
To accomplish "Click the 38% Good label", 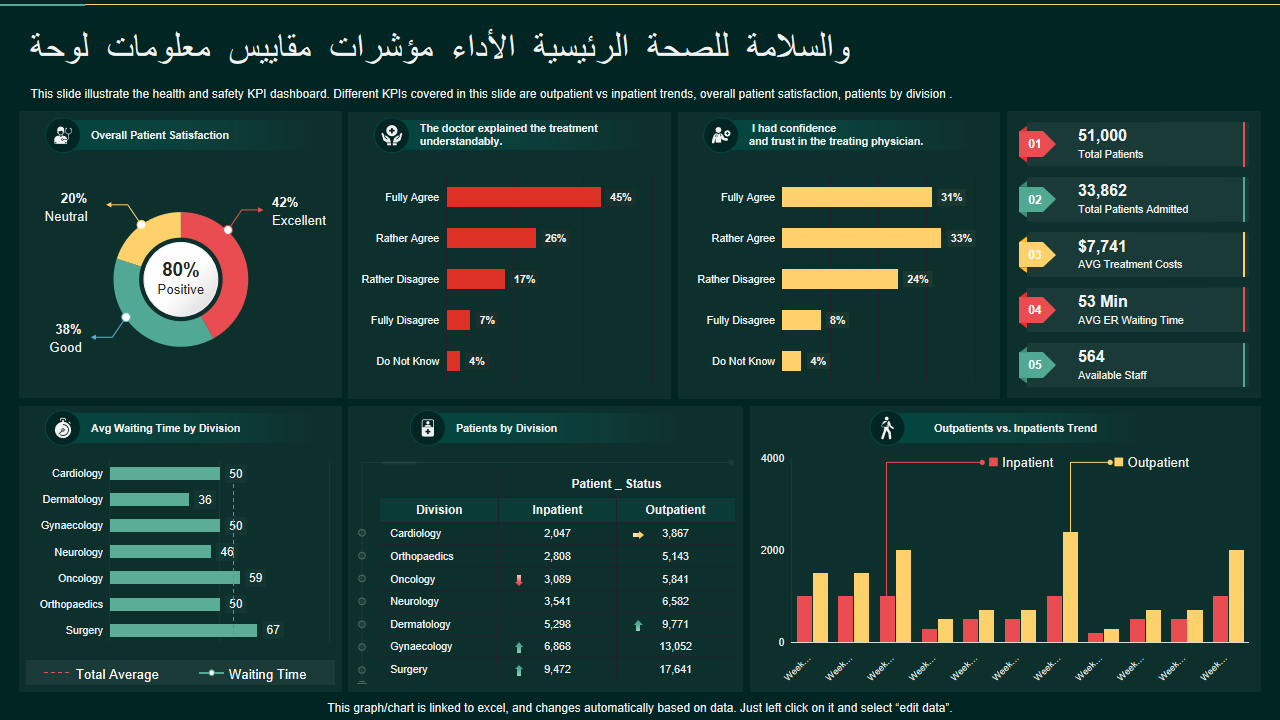I will tap(66, 338).
